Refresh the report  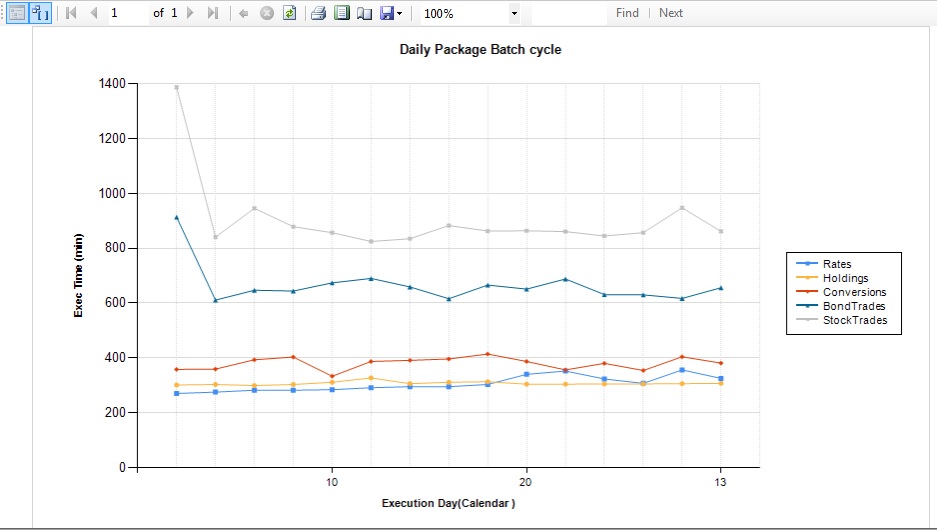(x=289, y=13)
